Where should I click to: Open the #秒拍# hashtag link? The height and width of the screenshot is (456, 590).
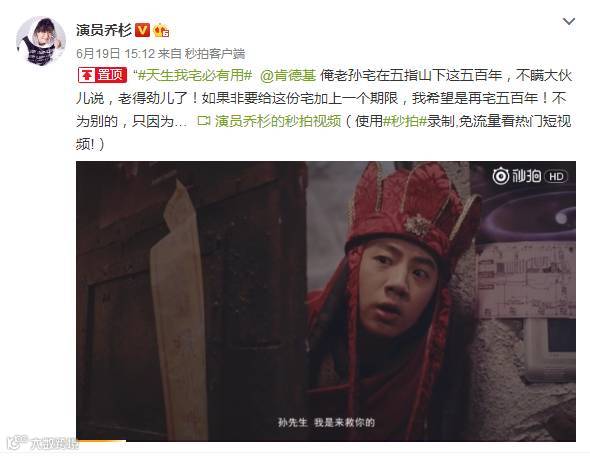[x=404, y=121]
